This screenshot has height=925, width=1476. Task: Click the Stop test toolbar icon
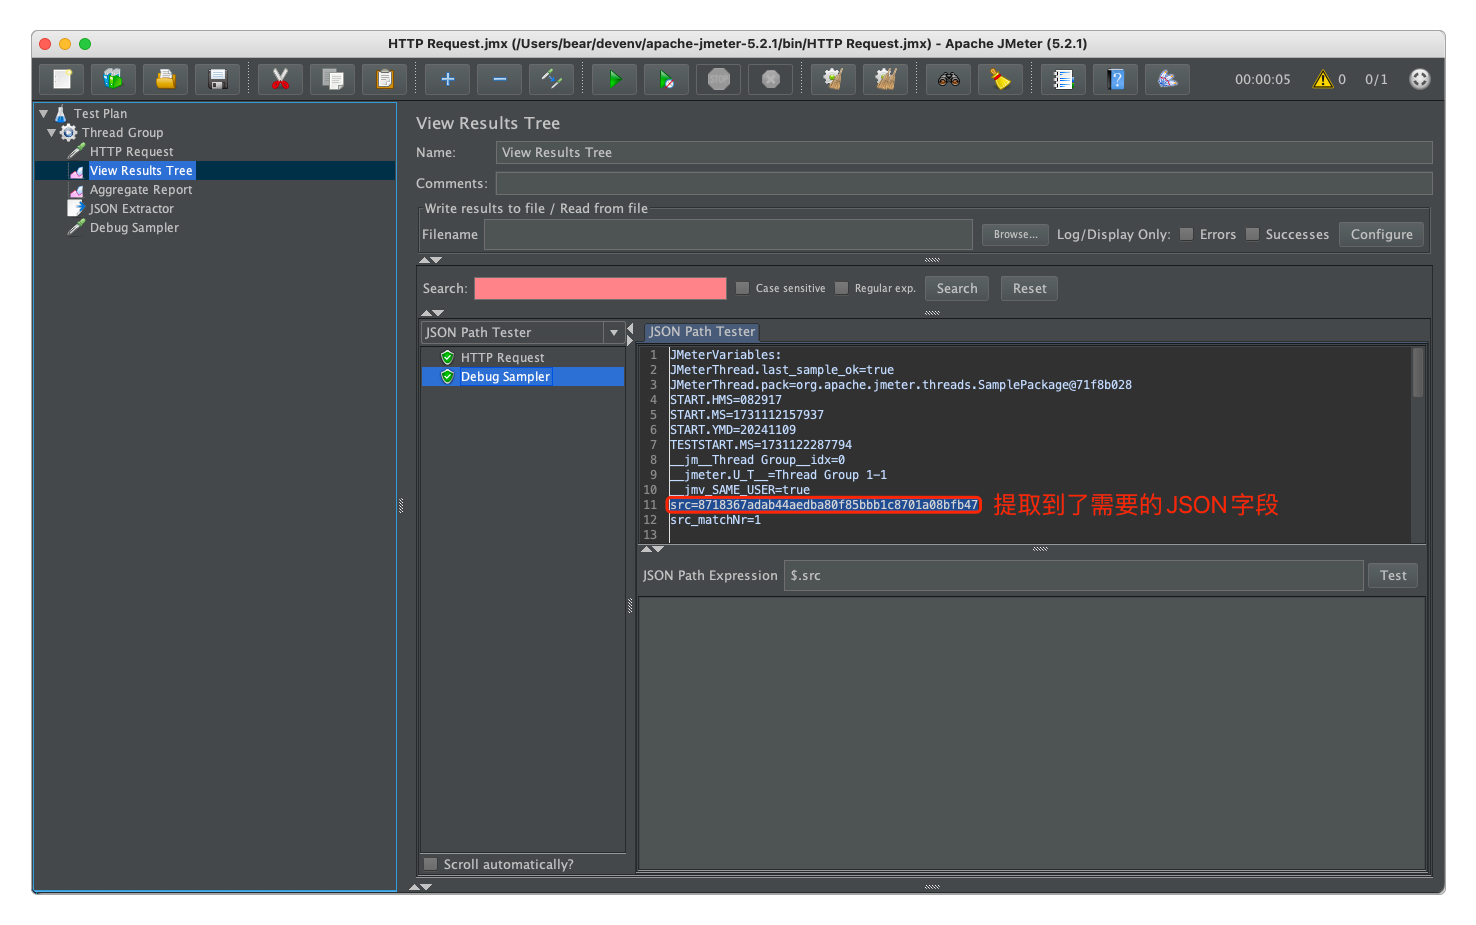point(718,79)
